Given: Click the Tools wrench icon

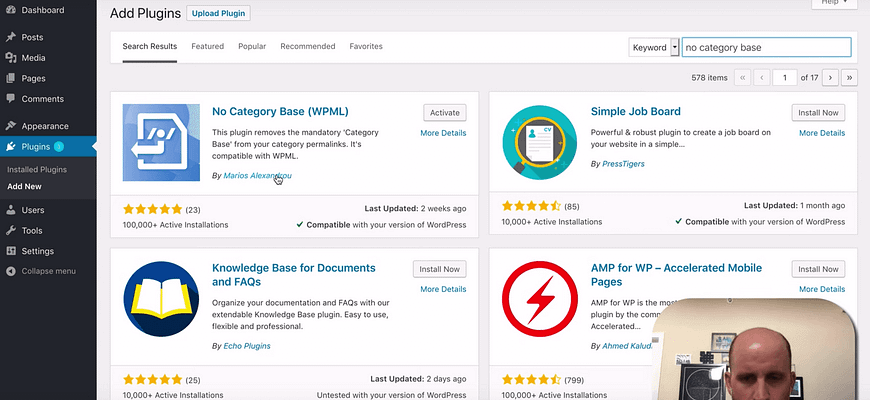Looking at the screenshot, I should point(11,230).
